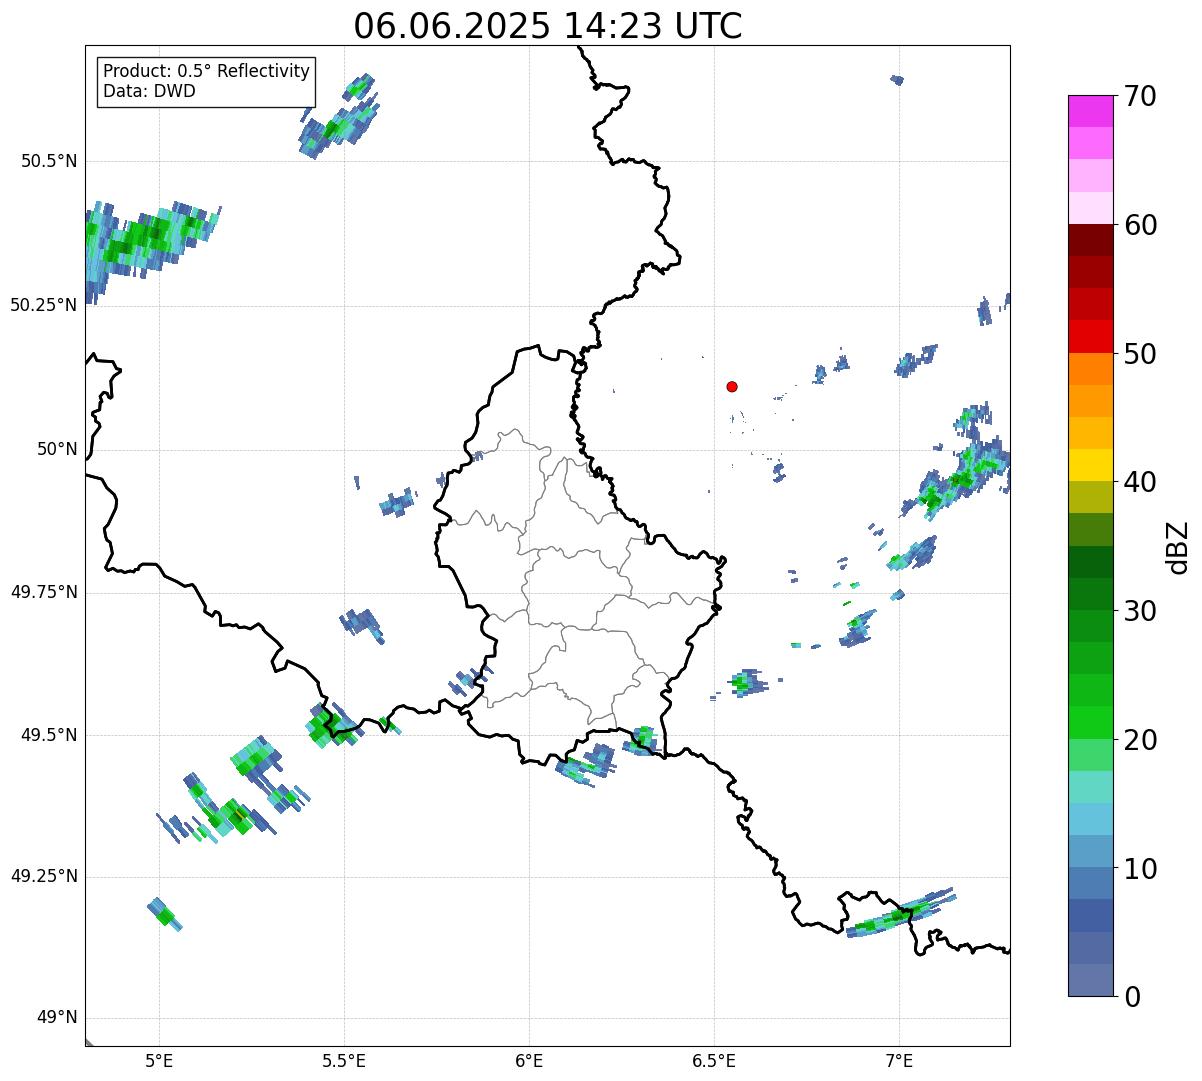Click the 60 value on the colorbar

(1139, 225)
